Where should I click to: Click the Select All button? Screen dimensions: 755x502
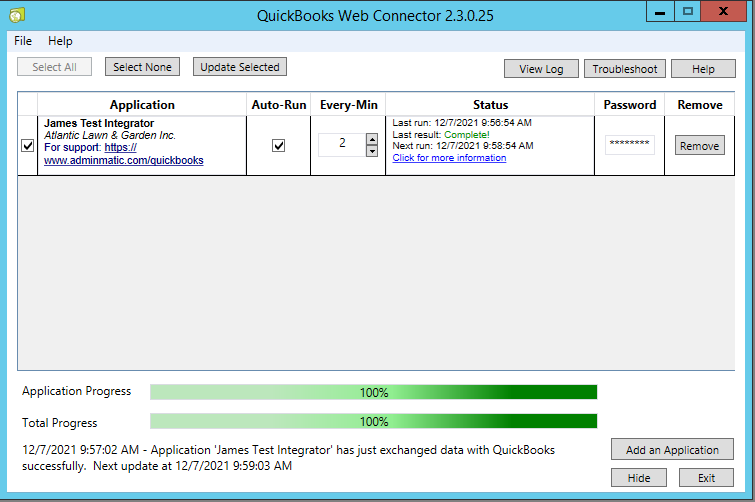point(54,67)
